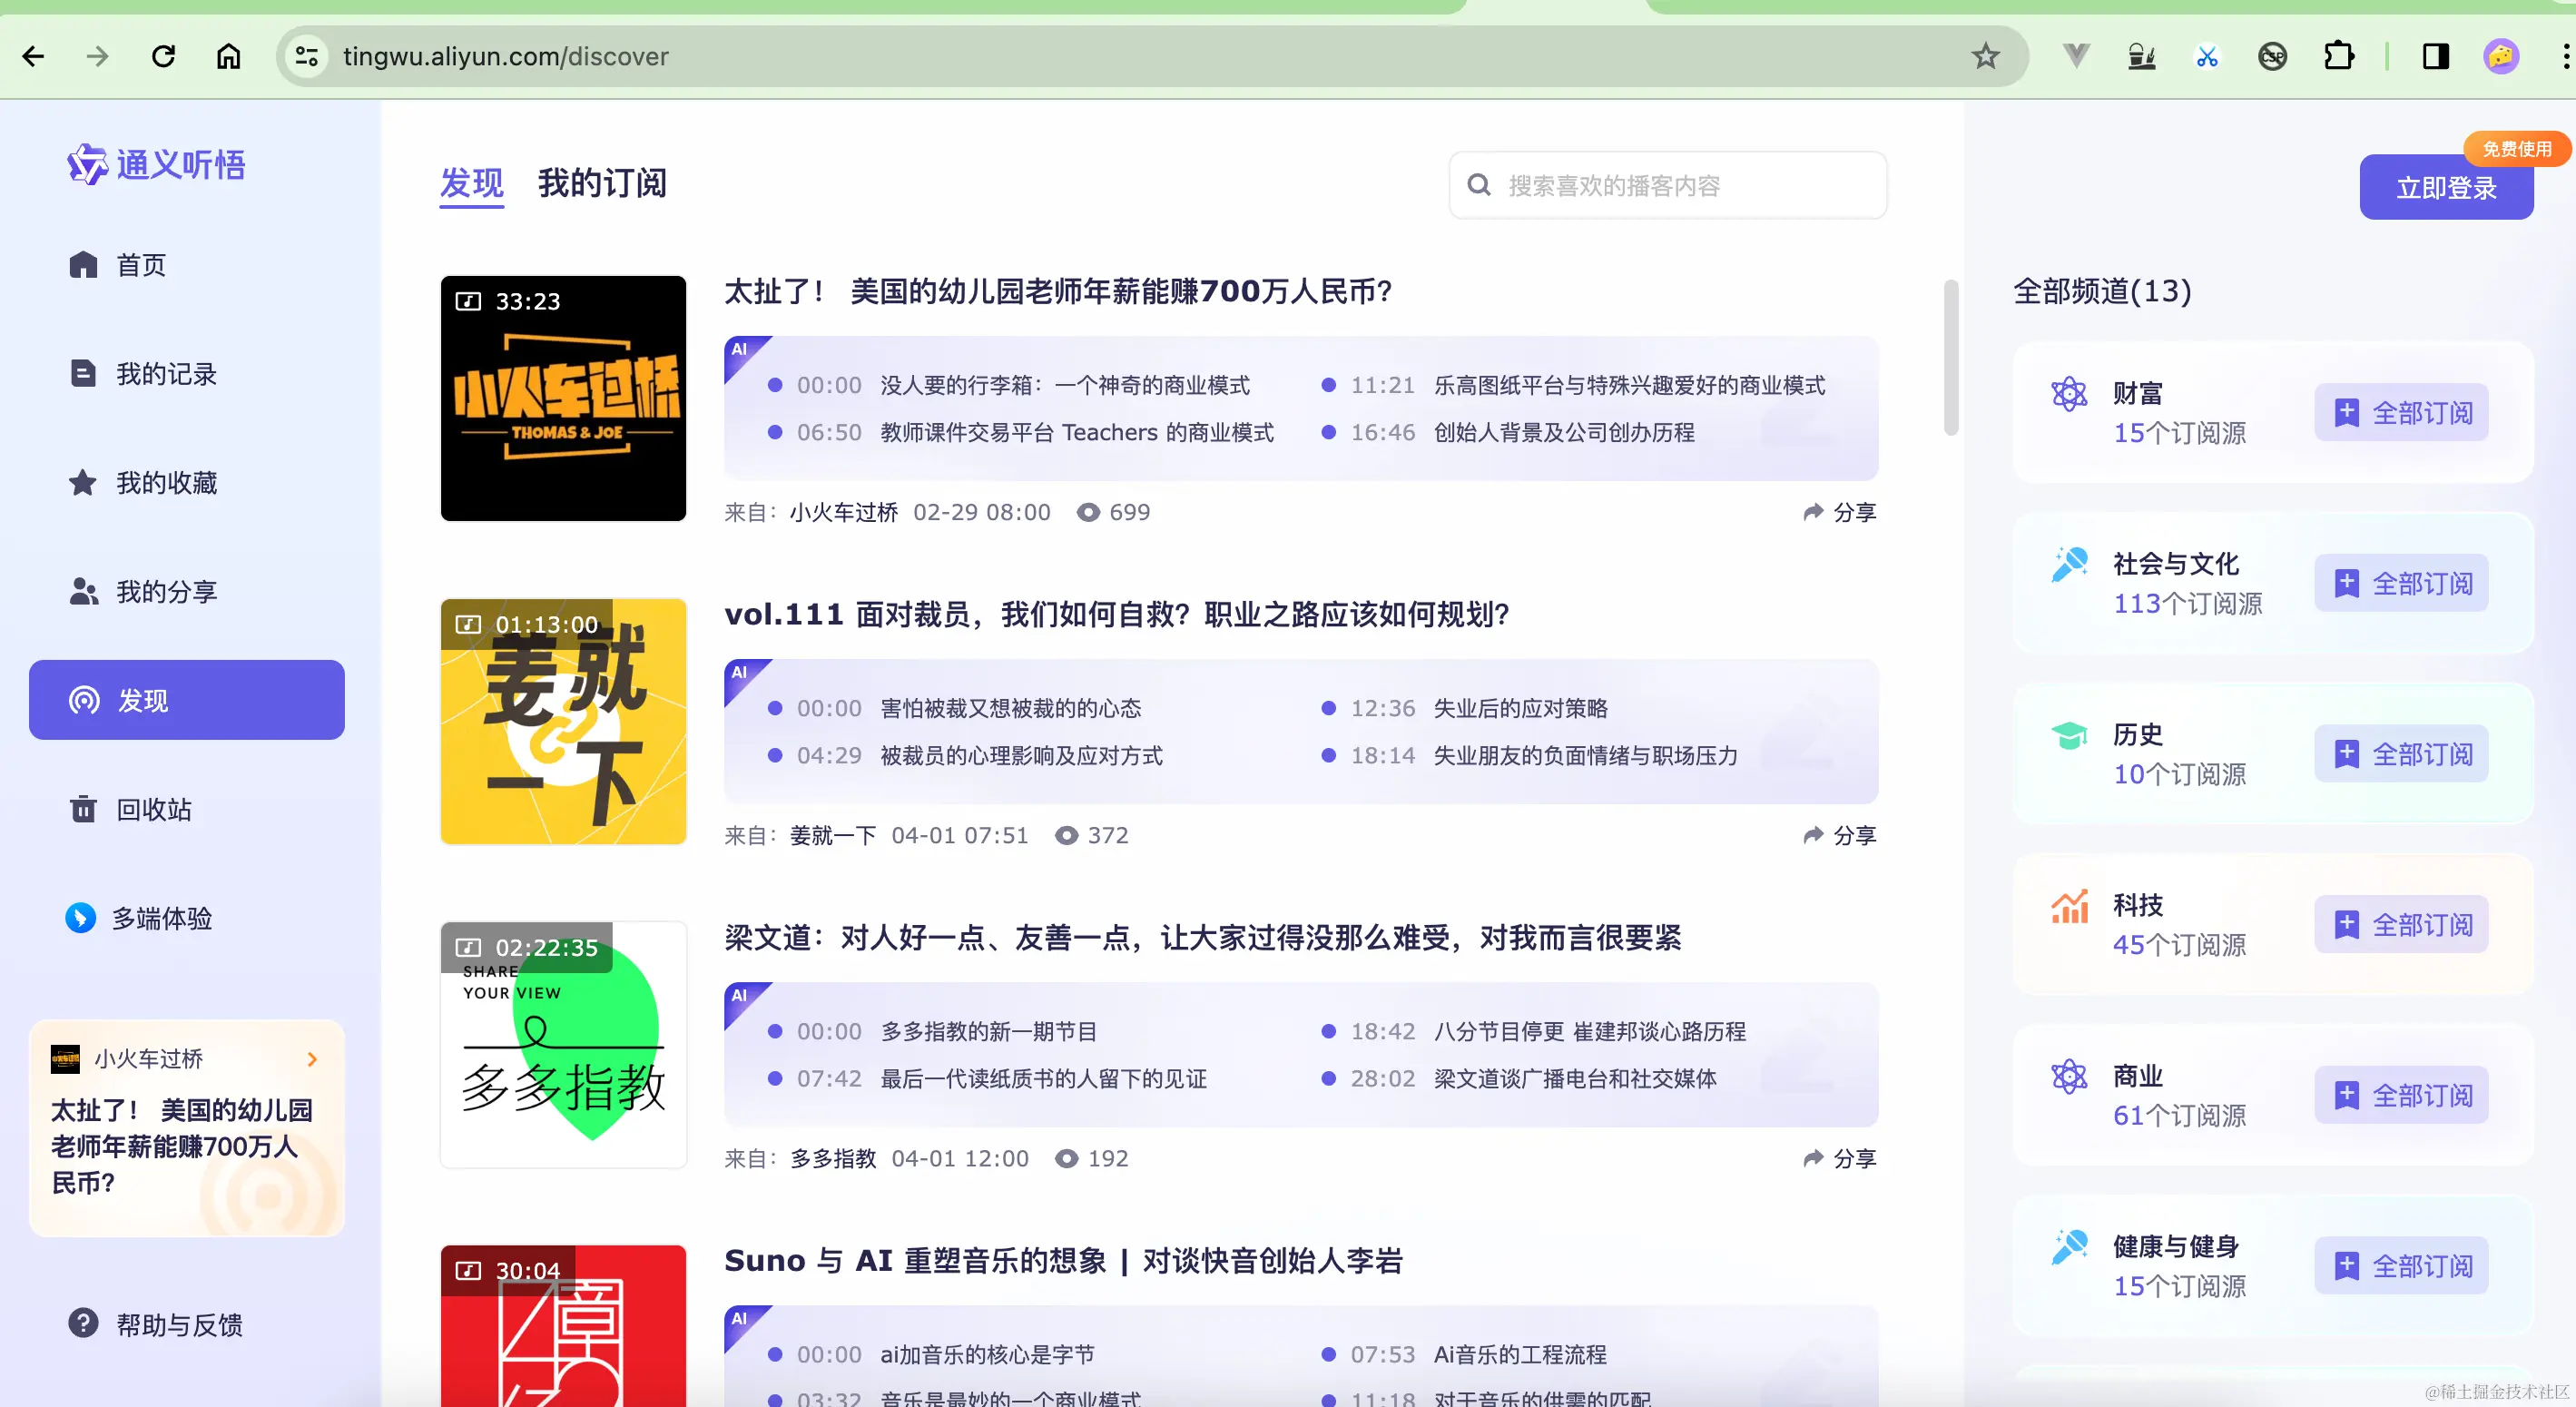Open the browser extensions puzzle icon
The height and width of the screenshot is (1407, 2576).
[2338, 56]
